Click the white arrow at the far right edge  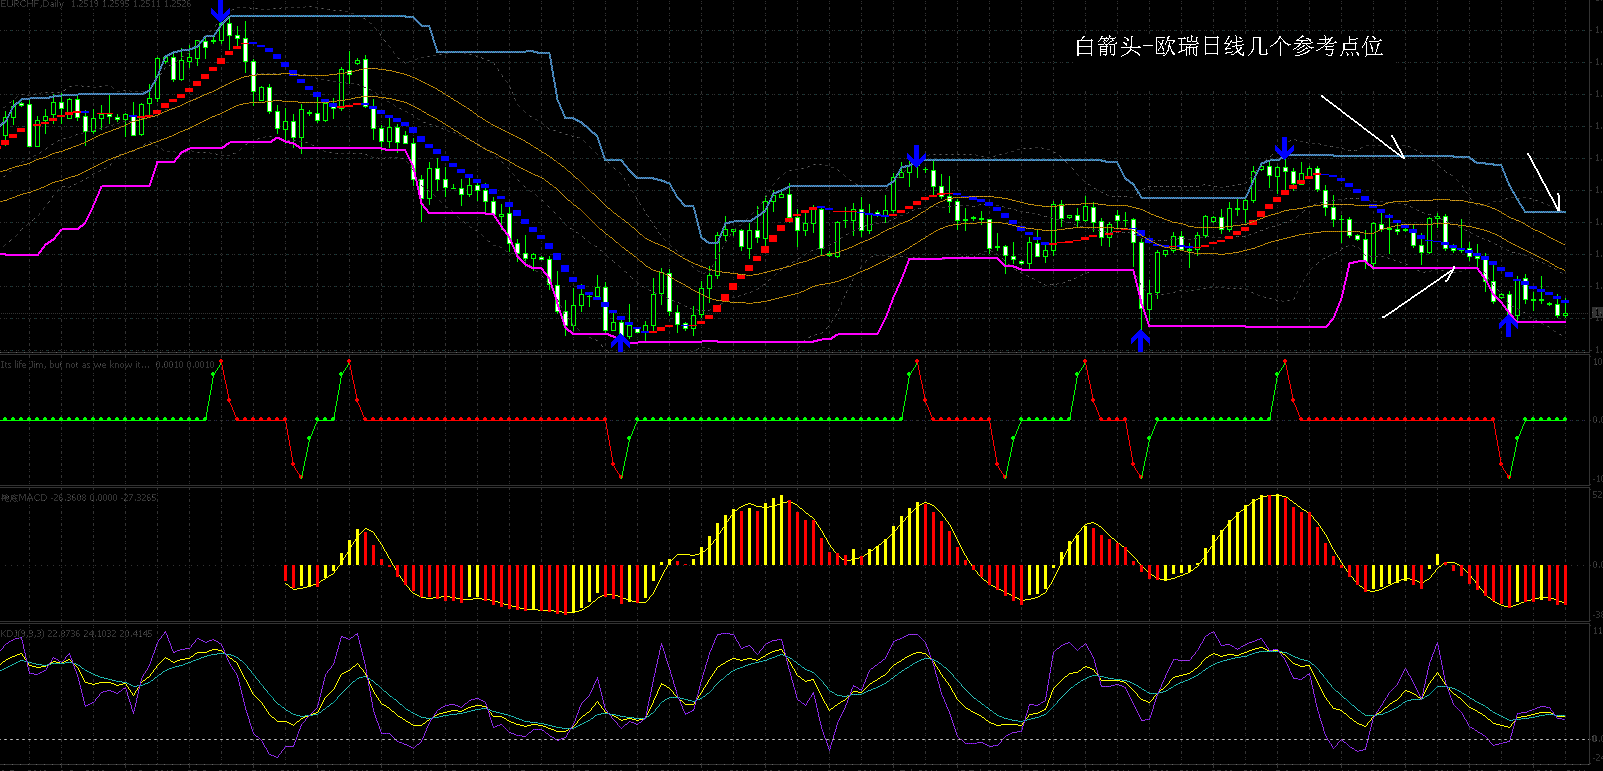1544,182
